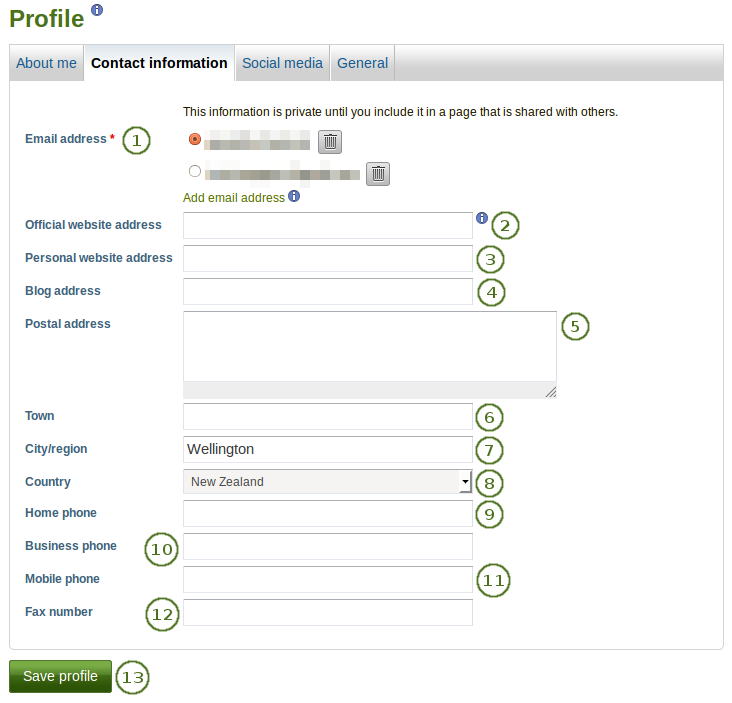Viewport: 732px width, 703px height.
Task: Click the Mobile phone input field
Action: coord(327,579)
